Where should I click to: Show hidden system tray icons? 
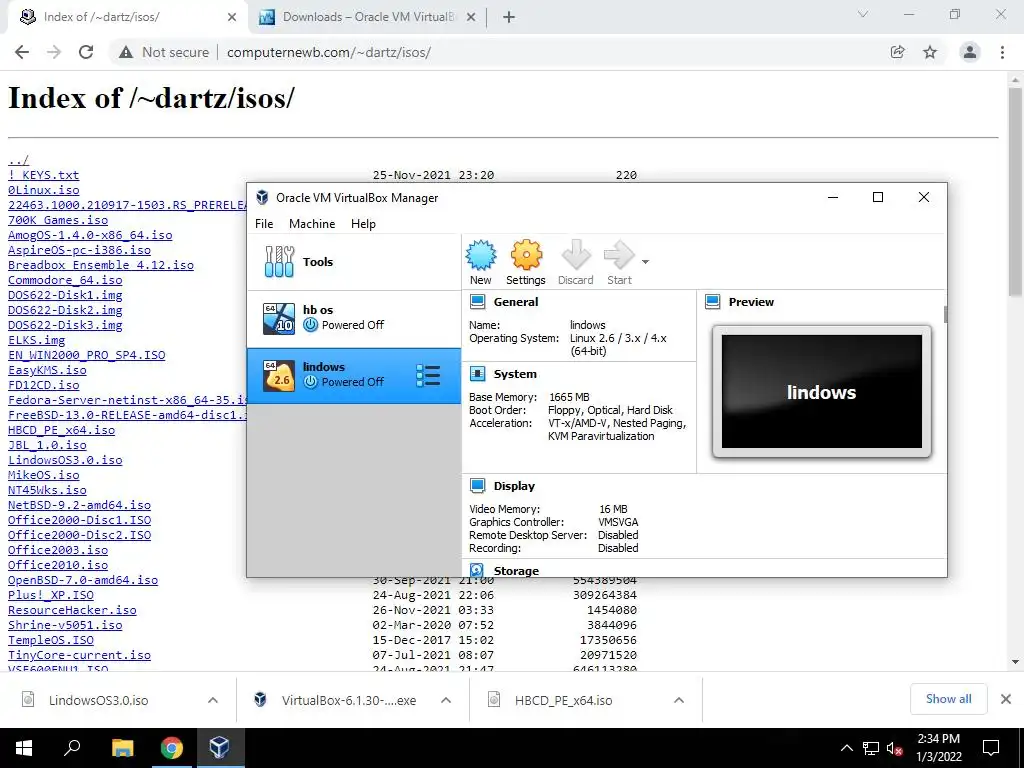(846, 748)
